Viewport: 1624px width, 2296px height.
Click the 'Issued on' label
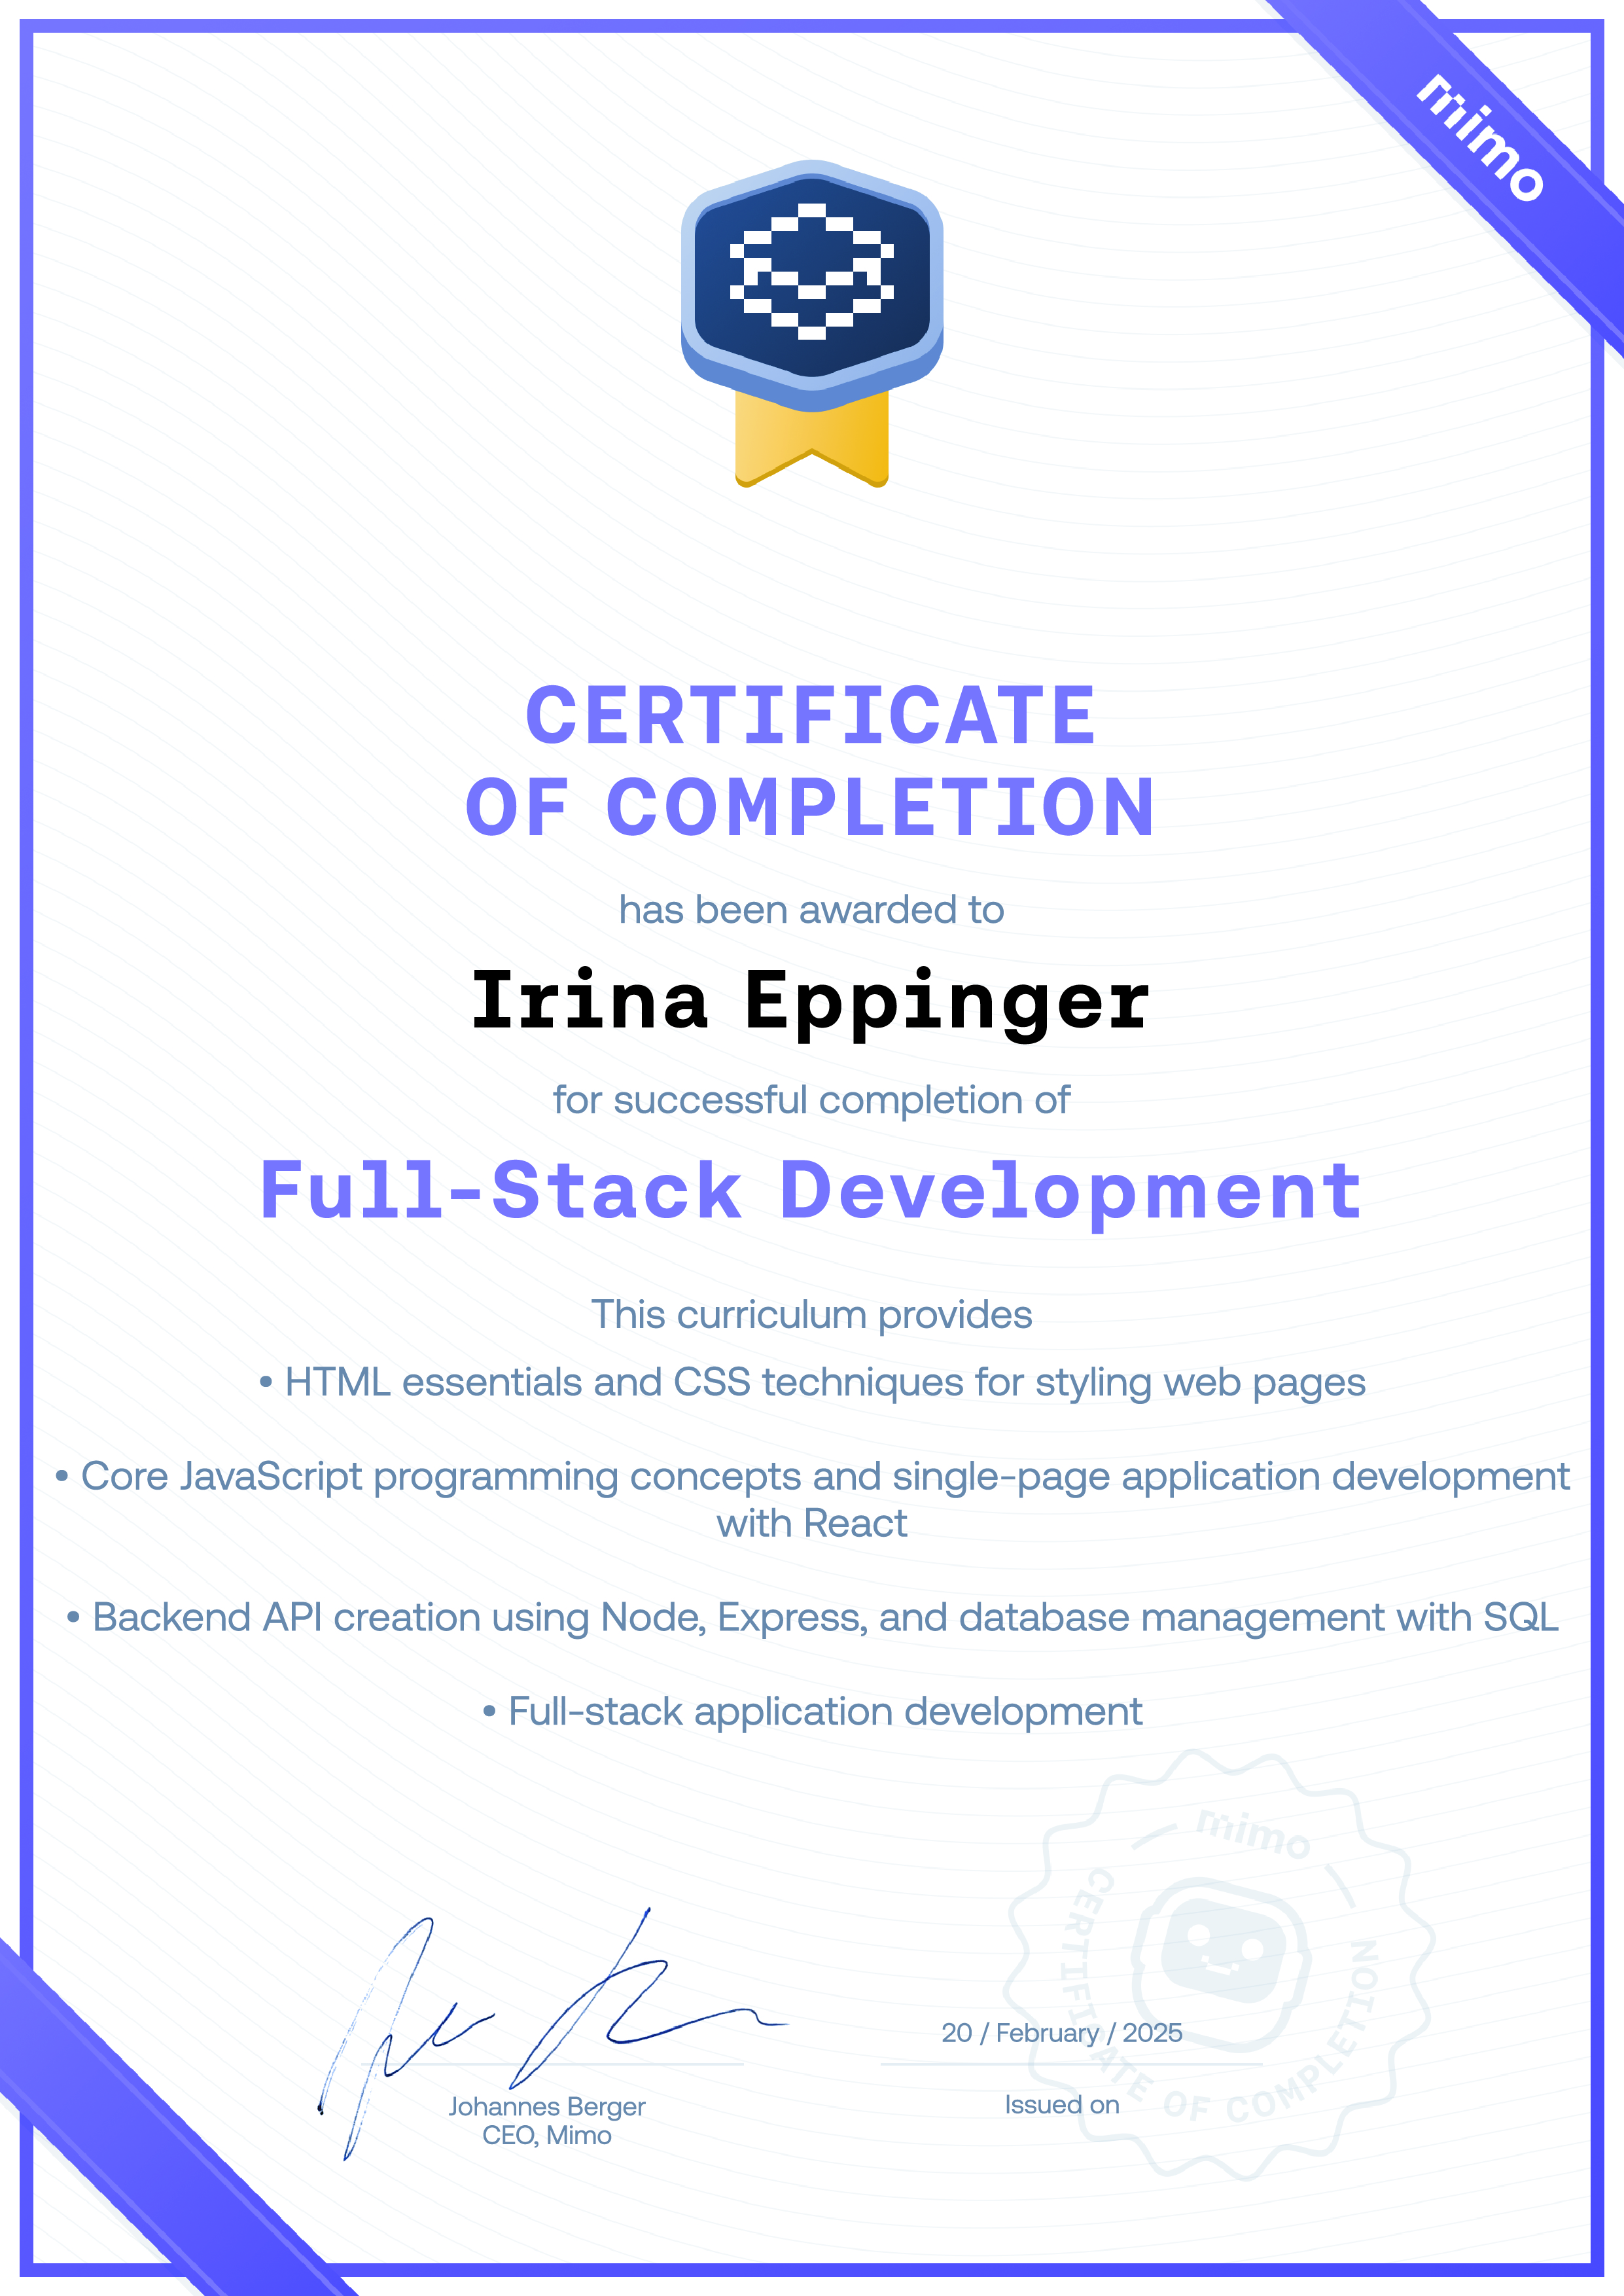[1062, 2105]
